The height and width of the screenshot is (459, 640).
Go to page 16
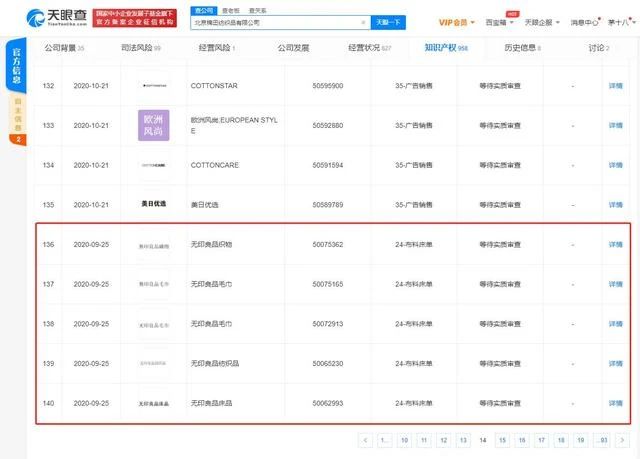[522, 440]
